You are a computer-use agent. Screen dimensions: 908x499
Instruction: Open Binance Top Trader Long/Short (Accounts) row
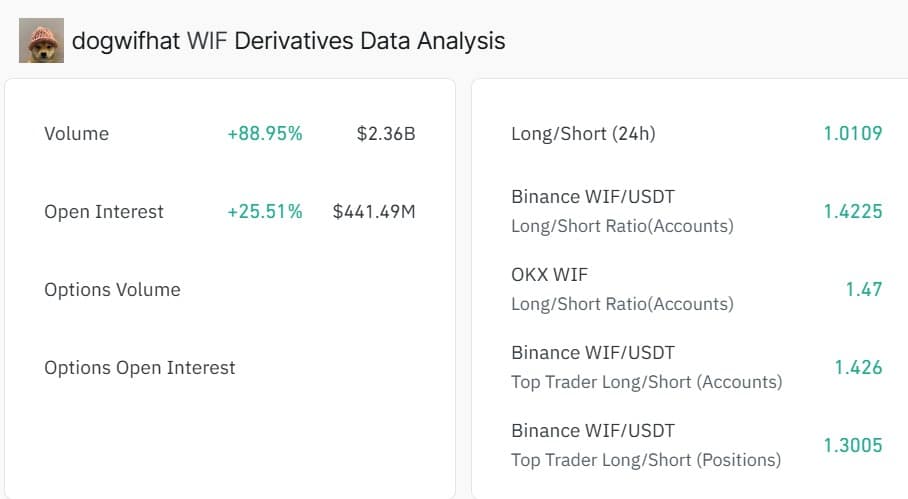click(646, 367)
